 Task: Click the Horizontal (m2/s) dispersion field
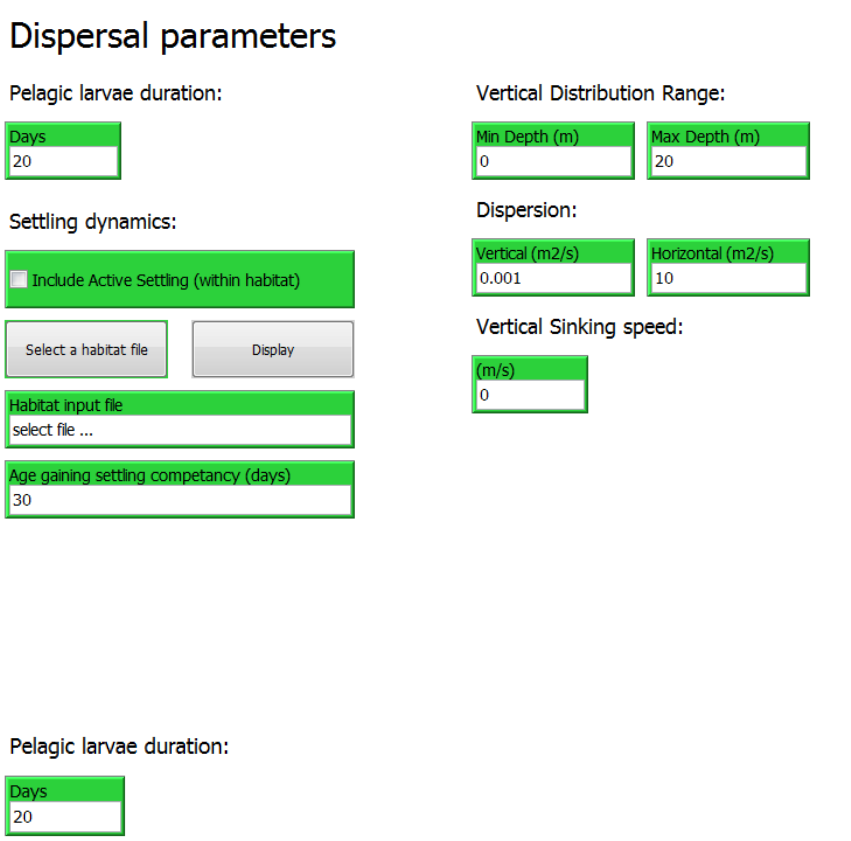[x=728, y=278]
